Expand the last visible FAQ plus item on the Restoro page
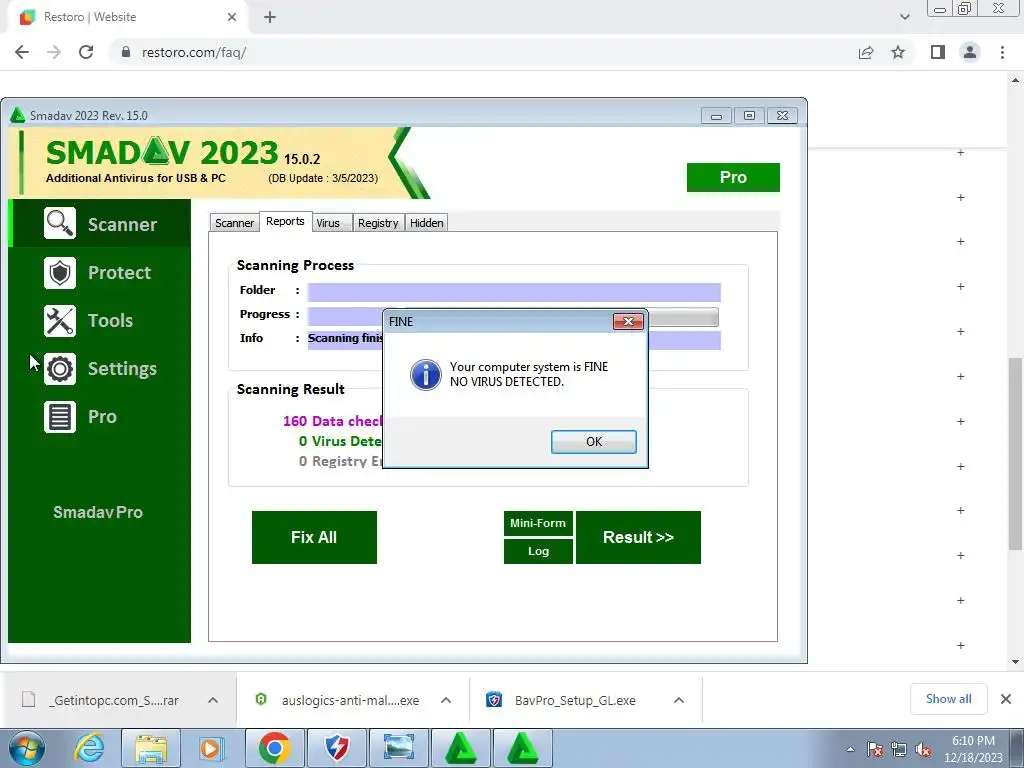This screenshot has width=1024, height=768. [x=960, y=645]
